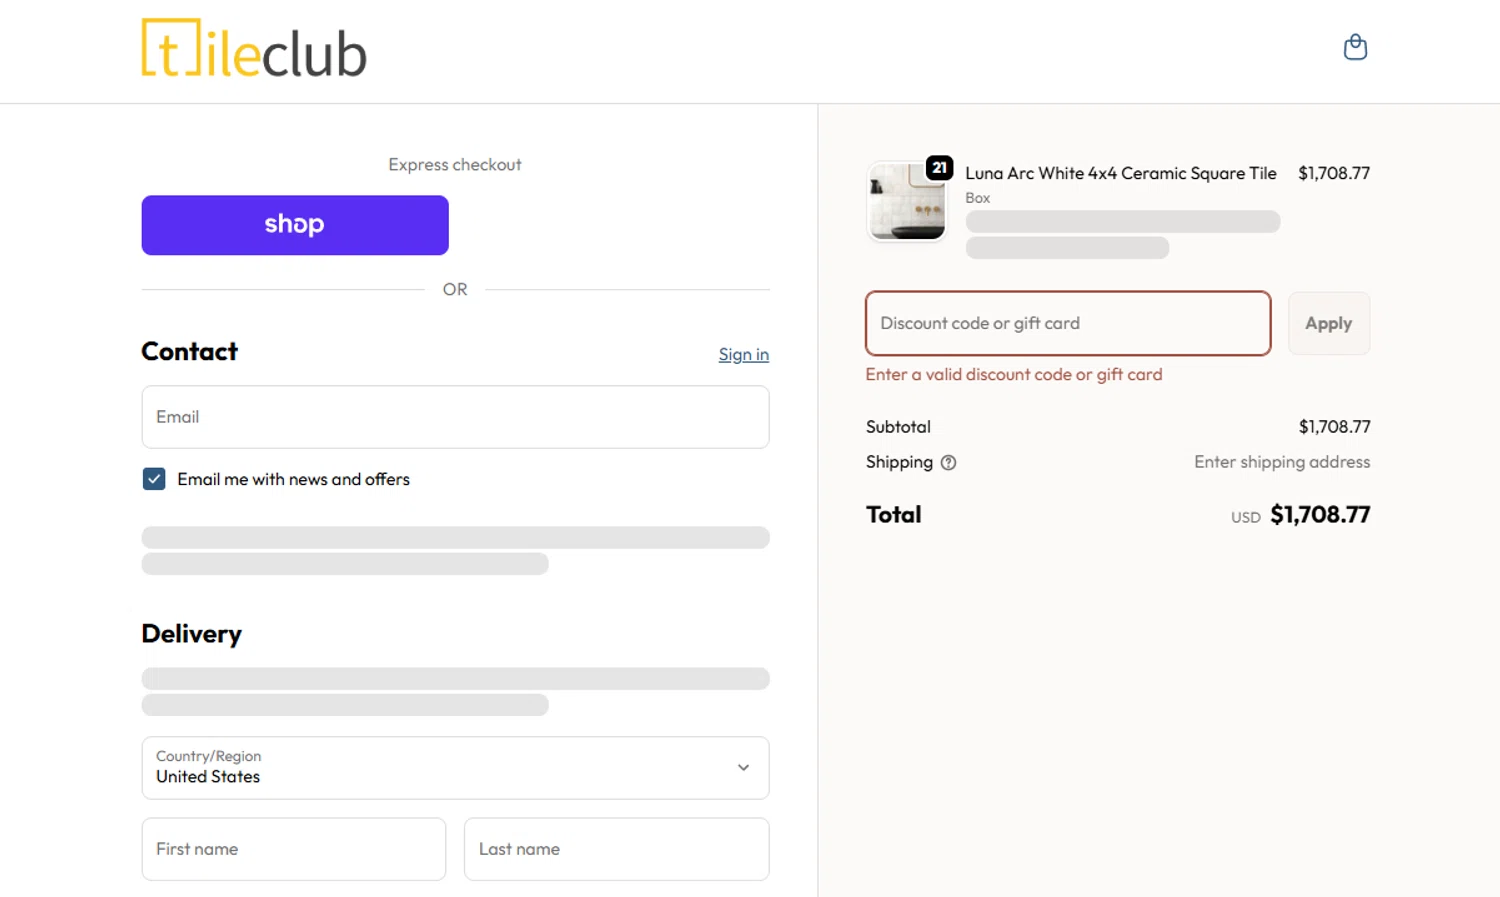Click the quantity badge showing 21
The height and width of the screenshot is (897, 1500).
pyautogui.click(x=939, y=168)
